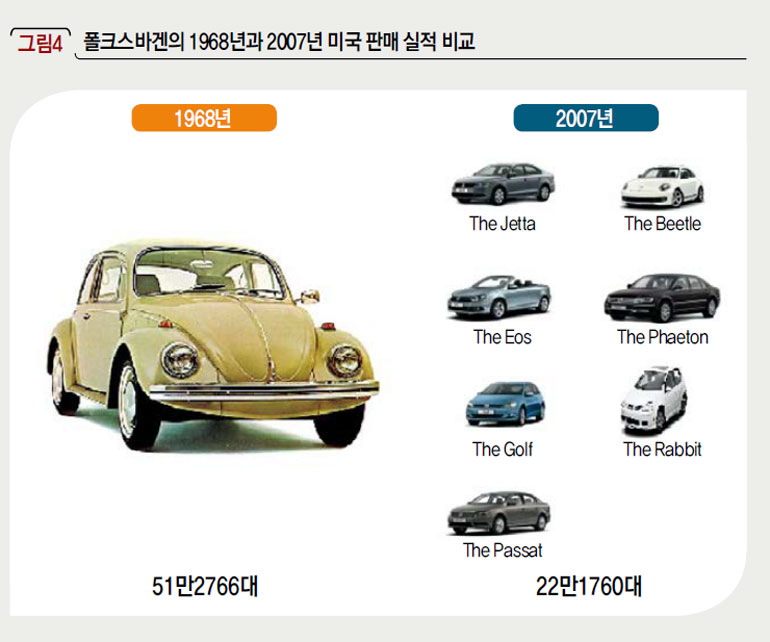Screen dimensions: 770x642
Task: Click the Eos convertible car image
Action: point(499,297)
